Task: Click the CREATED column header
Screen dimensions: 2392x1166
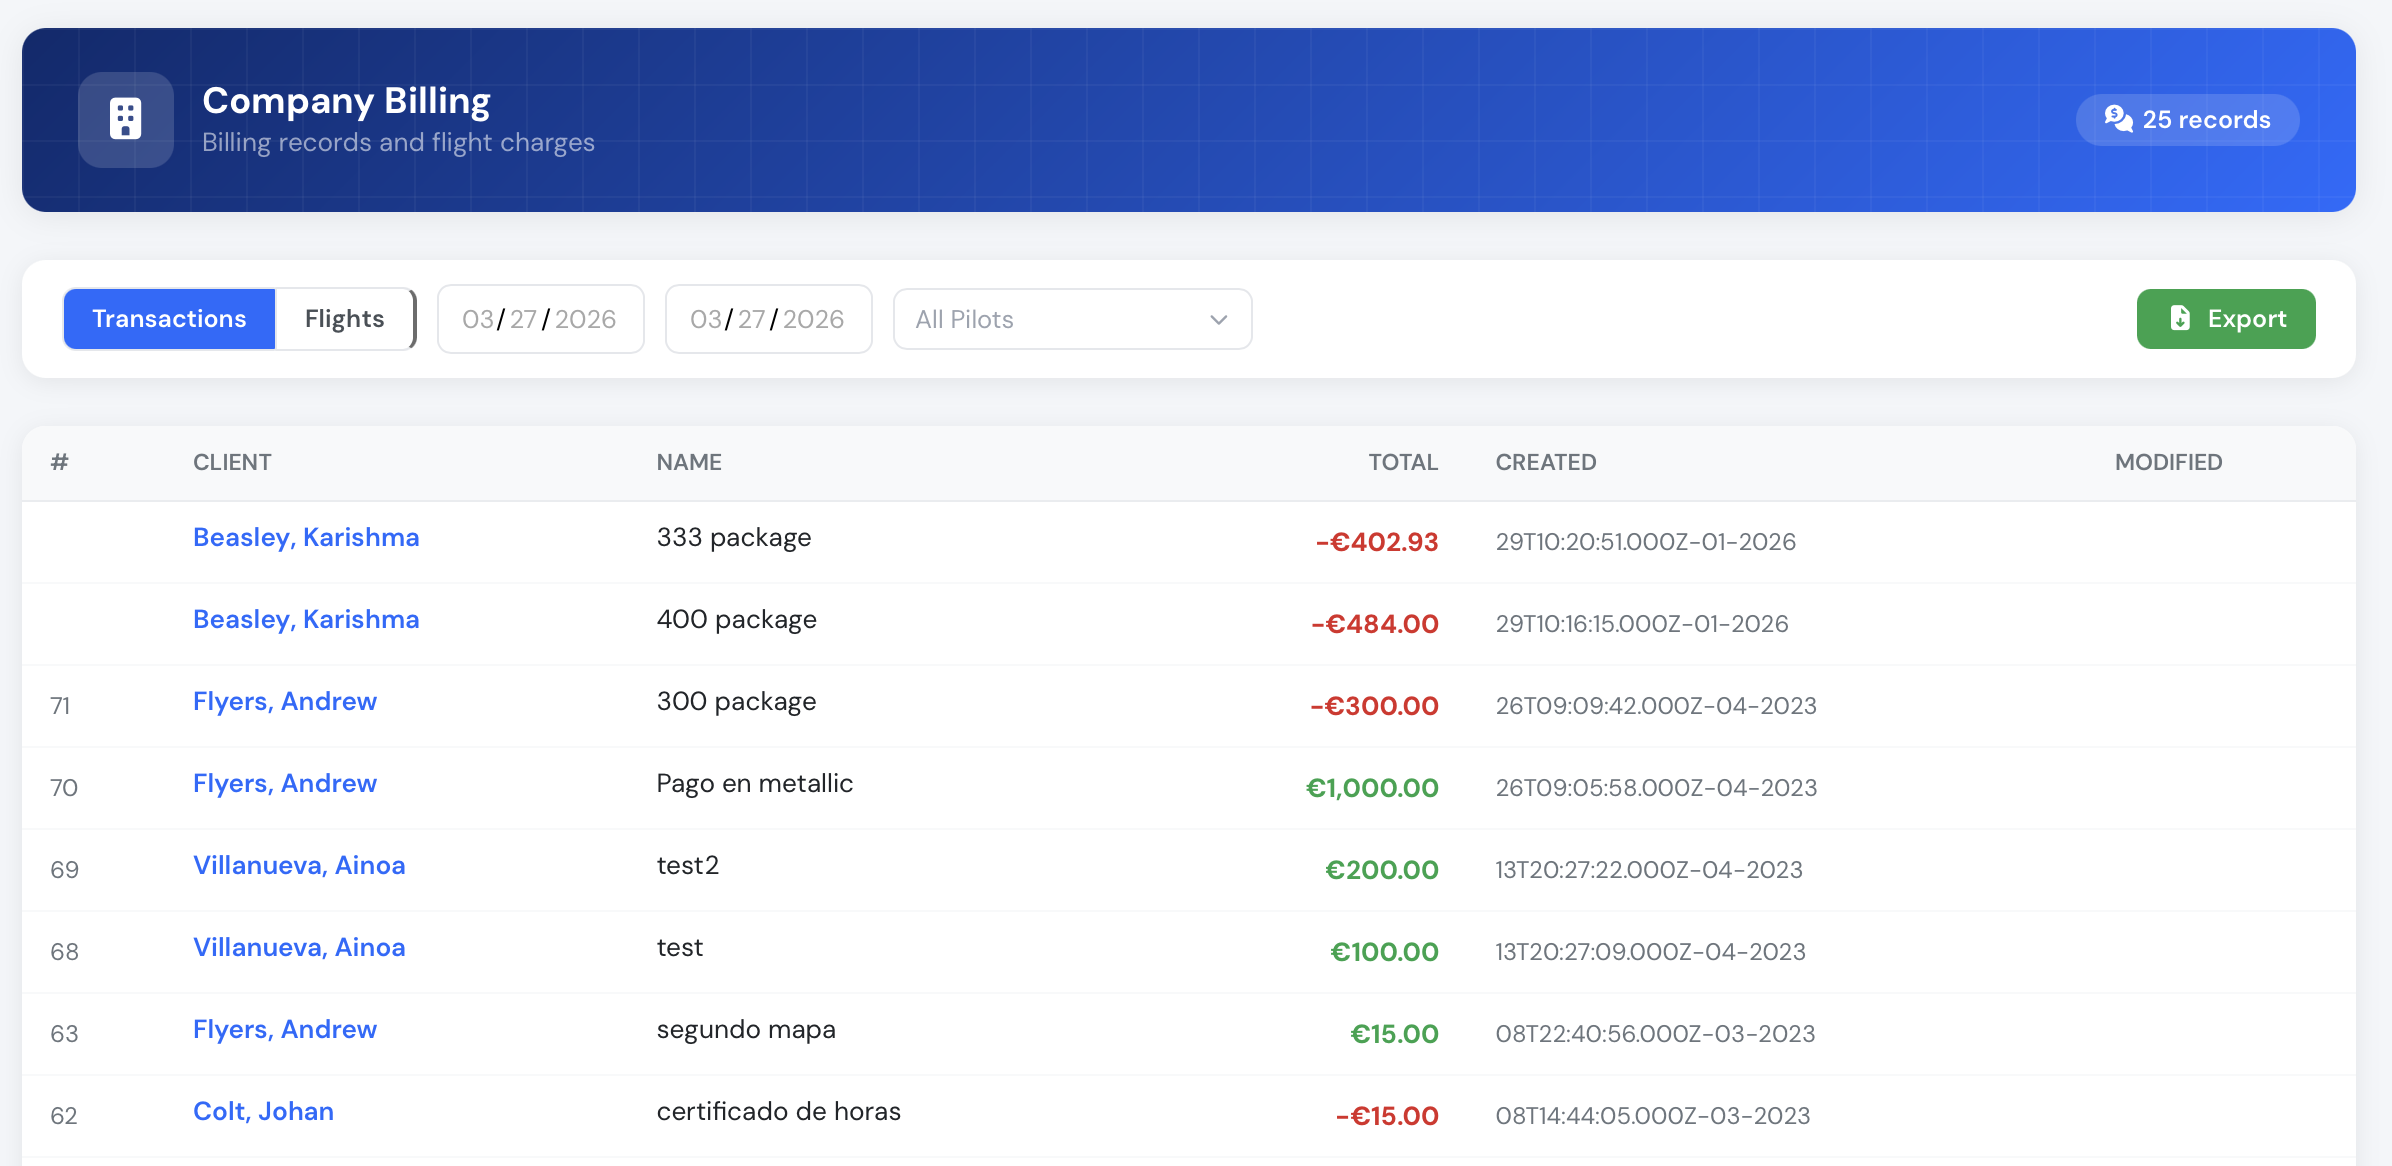Action: click(1546, 462)
